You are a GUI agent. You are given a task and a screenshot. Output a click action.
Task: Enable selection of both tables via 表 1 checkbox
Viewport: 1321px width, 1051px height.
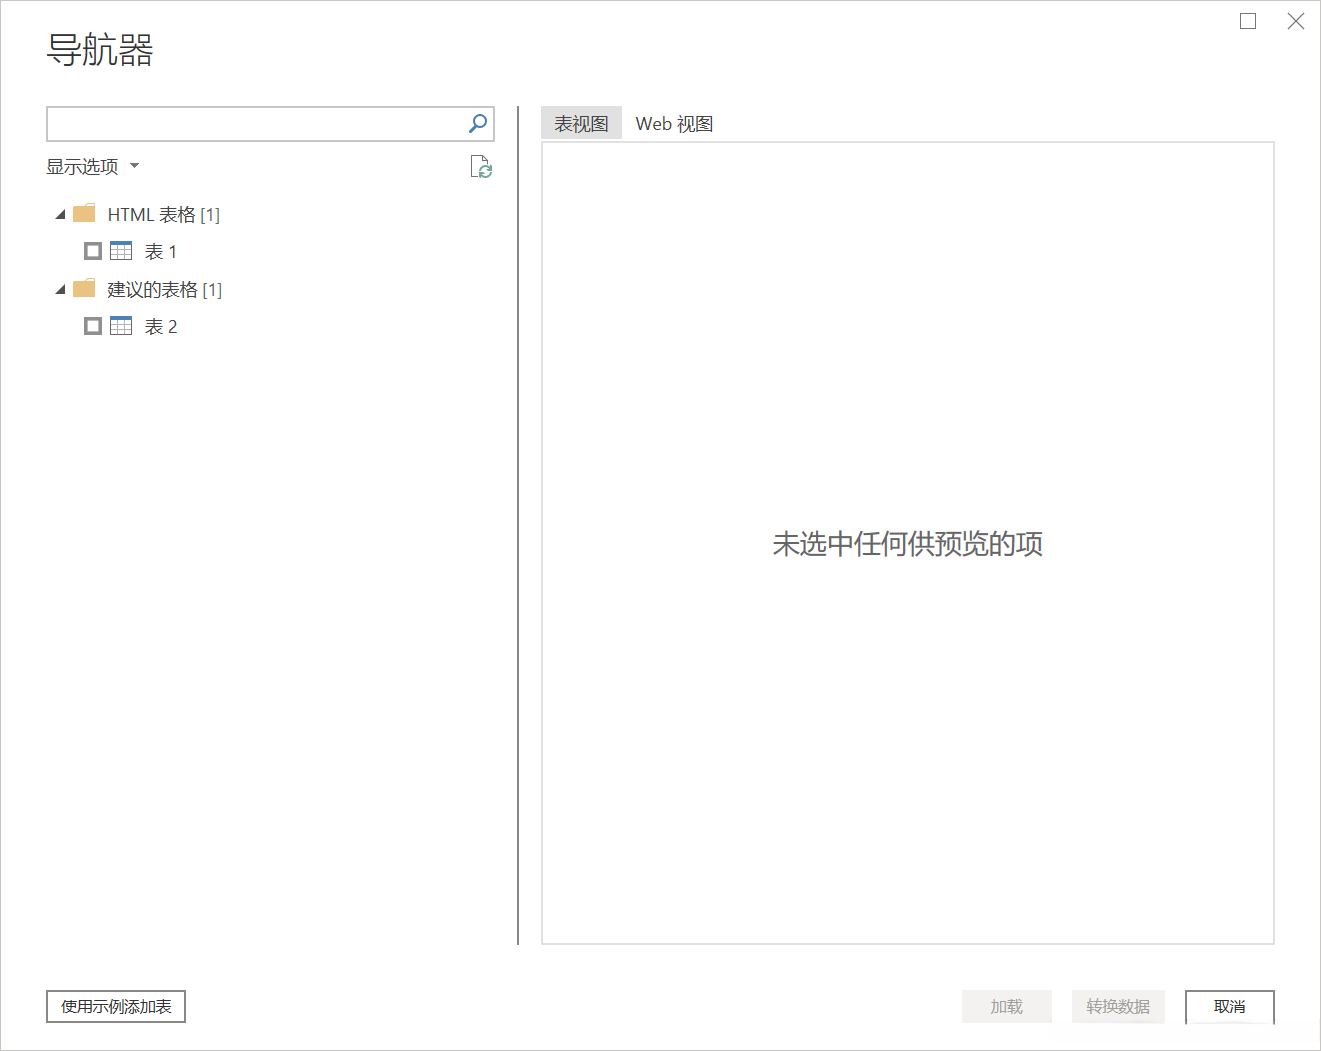(x=93, y=250)
